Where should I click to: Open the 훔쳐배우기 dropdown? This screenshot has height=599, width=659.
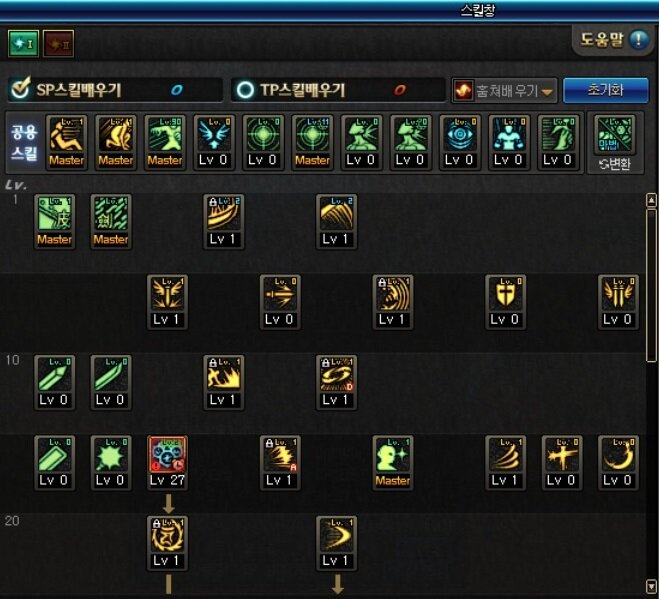point(504,90)
